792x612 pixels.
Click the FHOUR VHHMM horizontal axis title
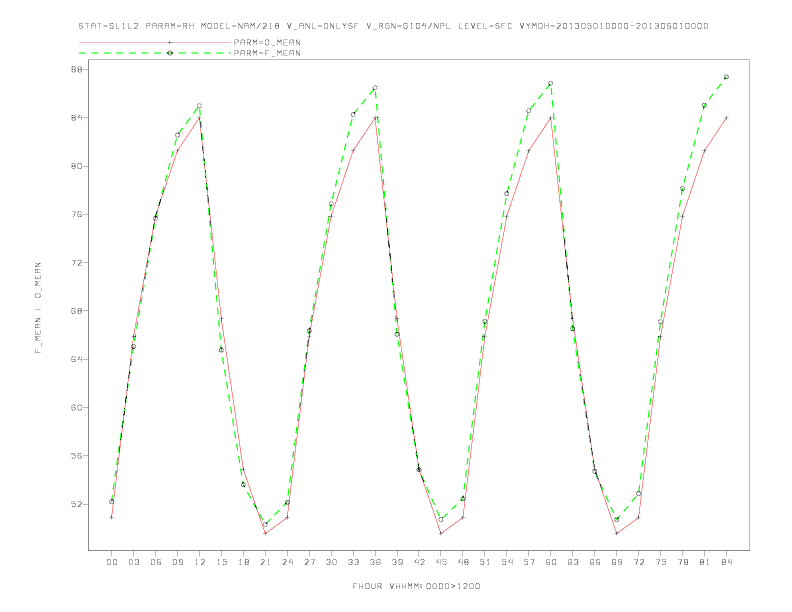[x=416, y=586]
